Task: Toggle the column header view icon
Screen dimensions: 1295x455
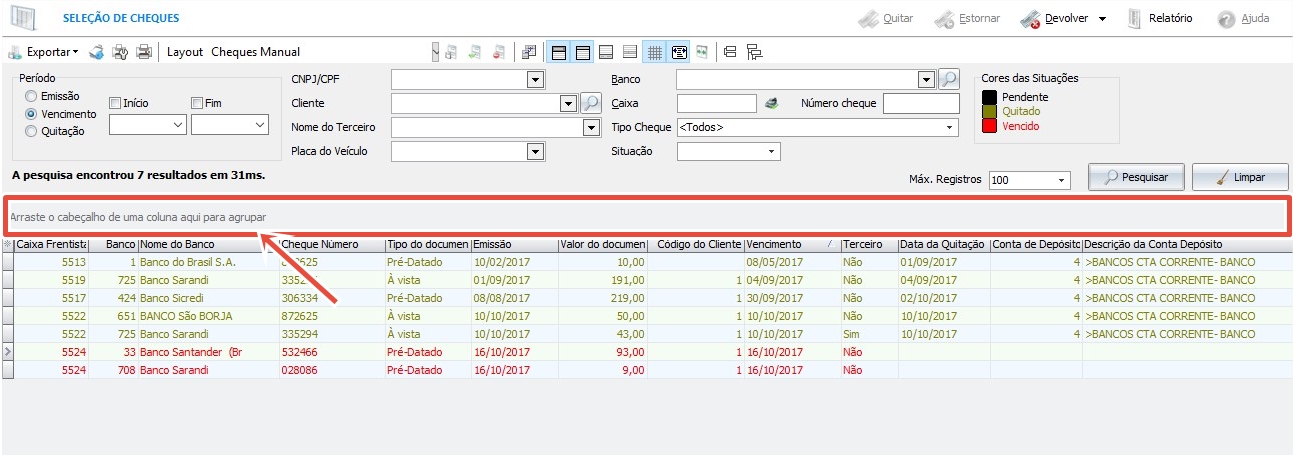Action: coord(582,51)
